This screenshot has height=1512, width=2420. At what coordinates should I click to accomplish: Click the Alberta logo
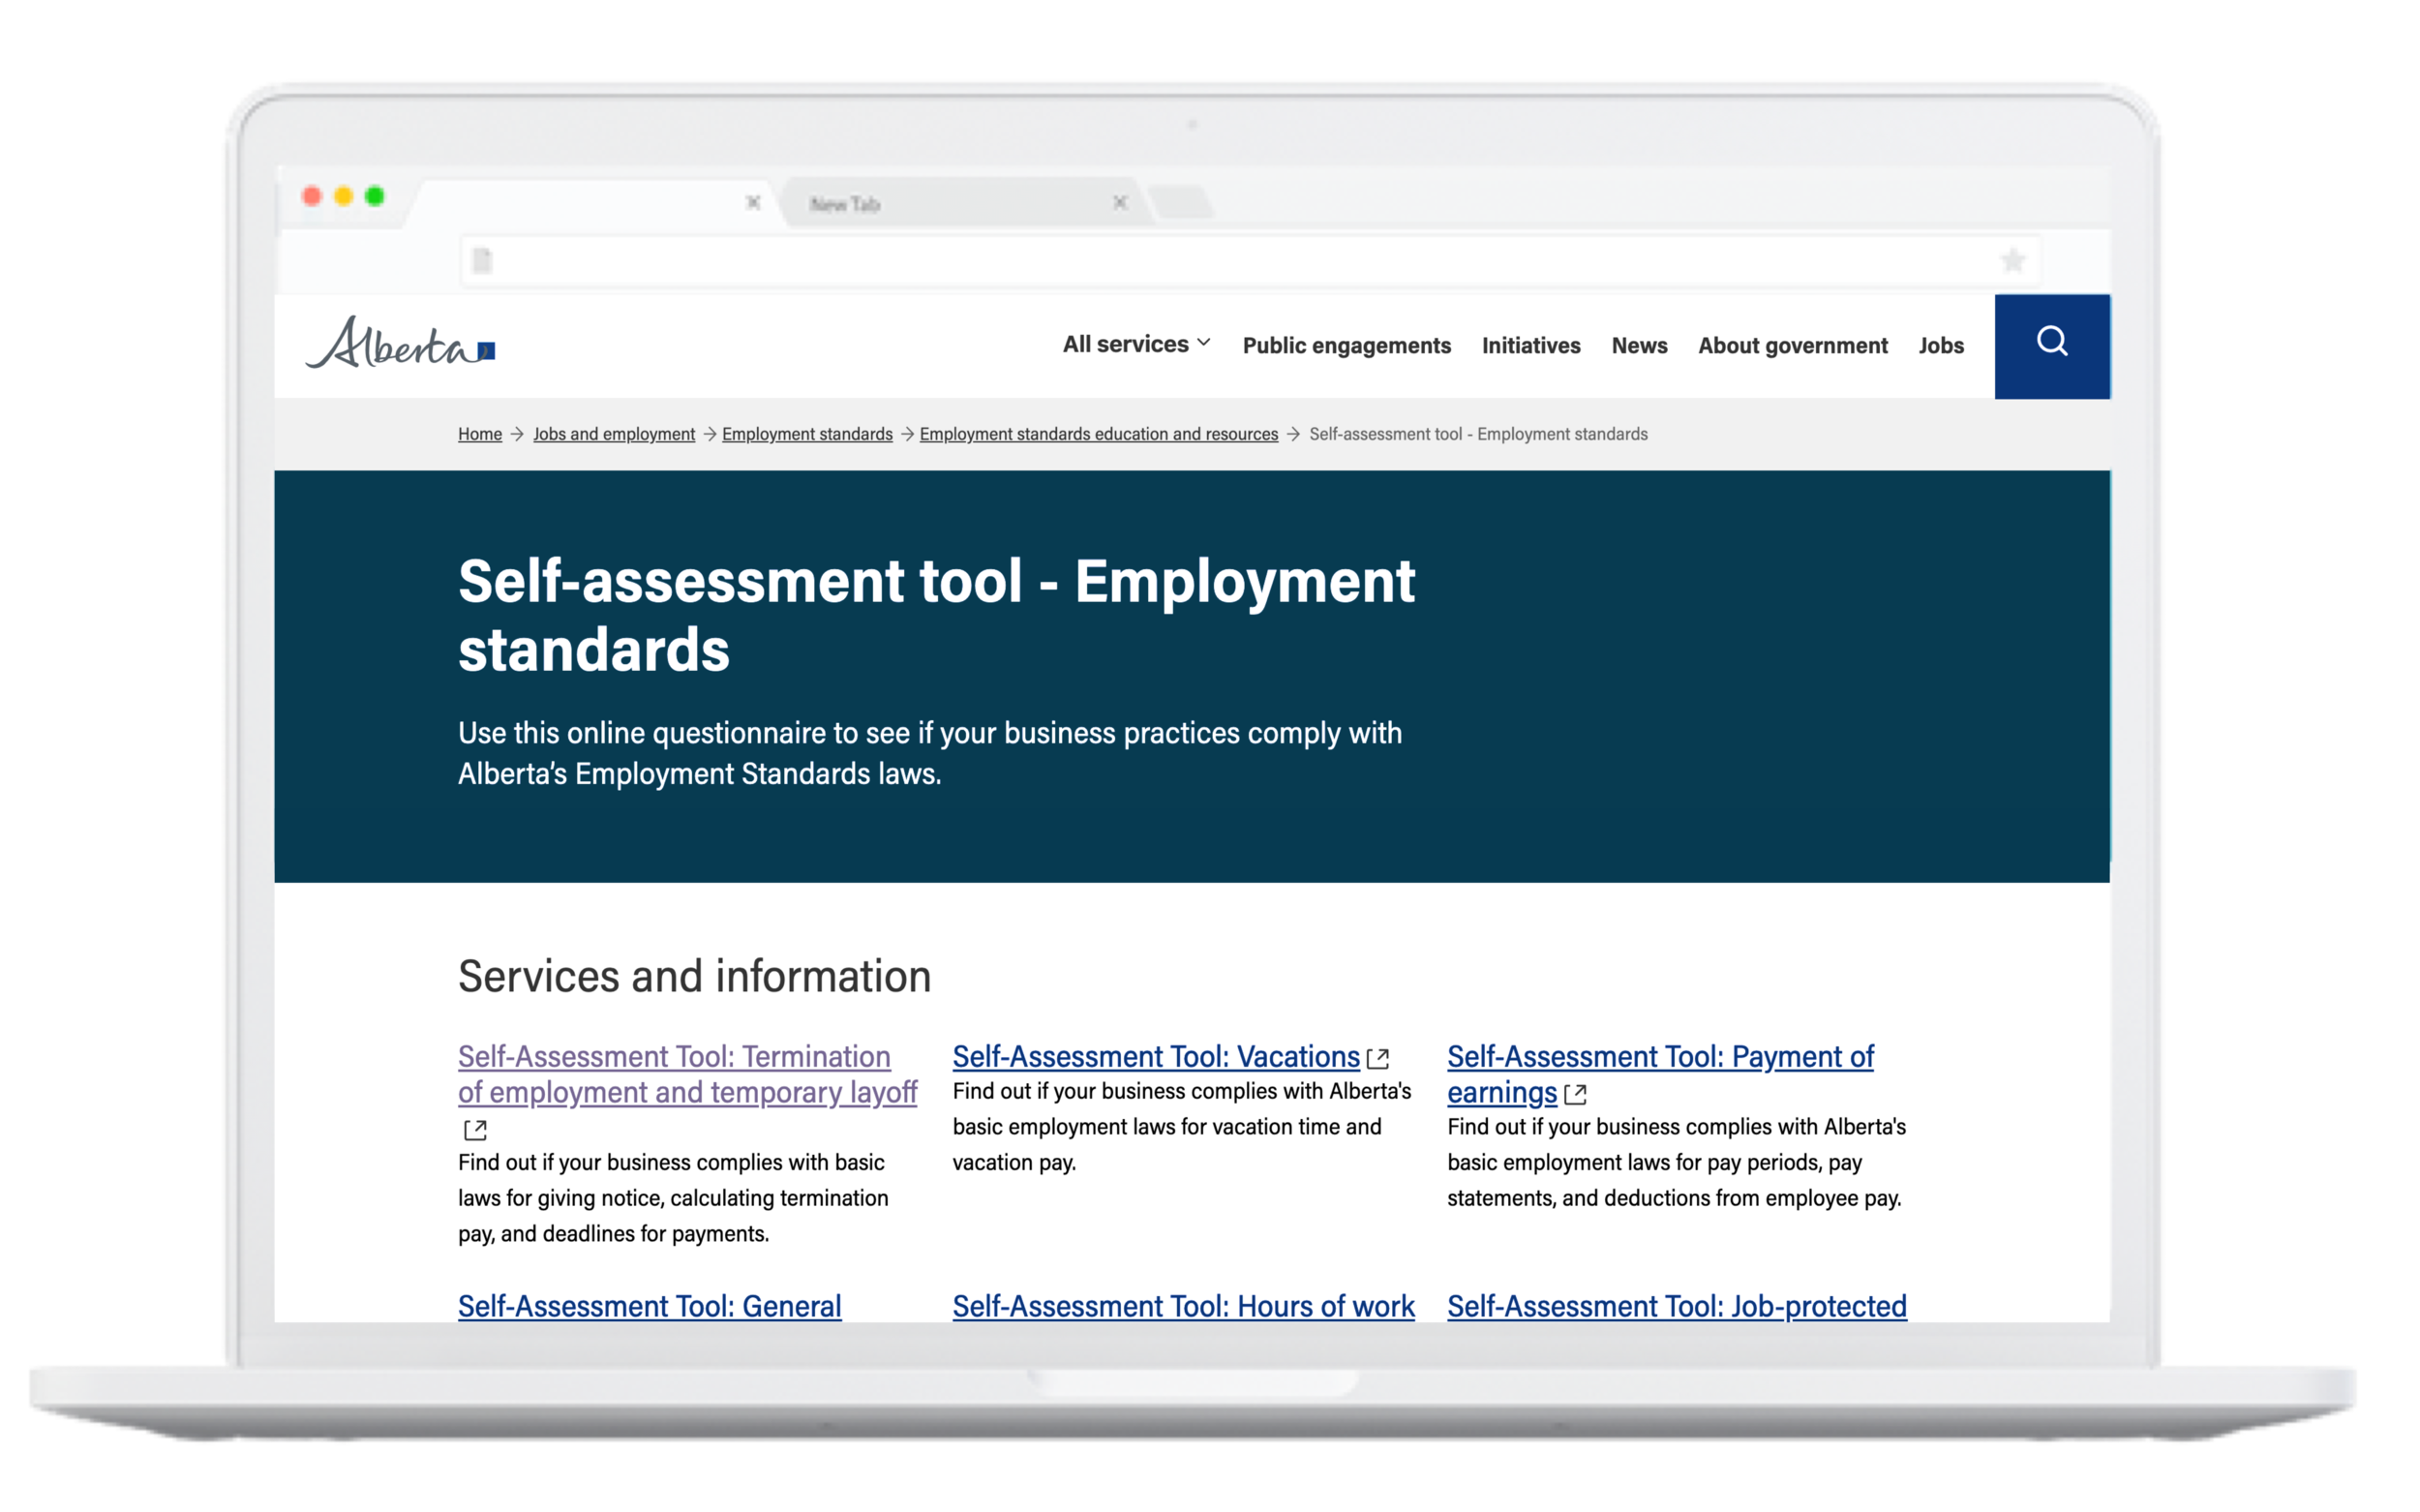[x=400, y=344]
